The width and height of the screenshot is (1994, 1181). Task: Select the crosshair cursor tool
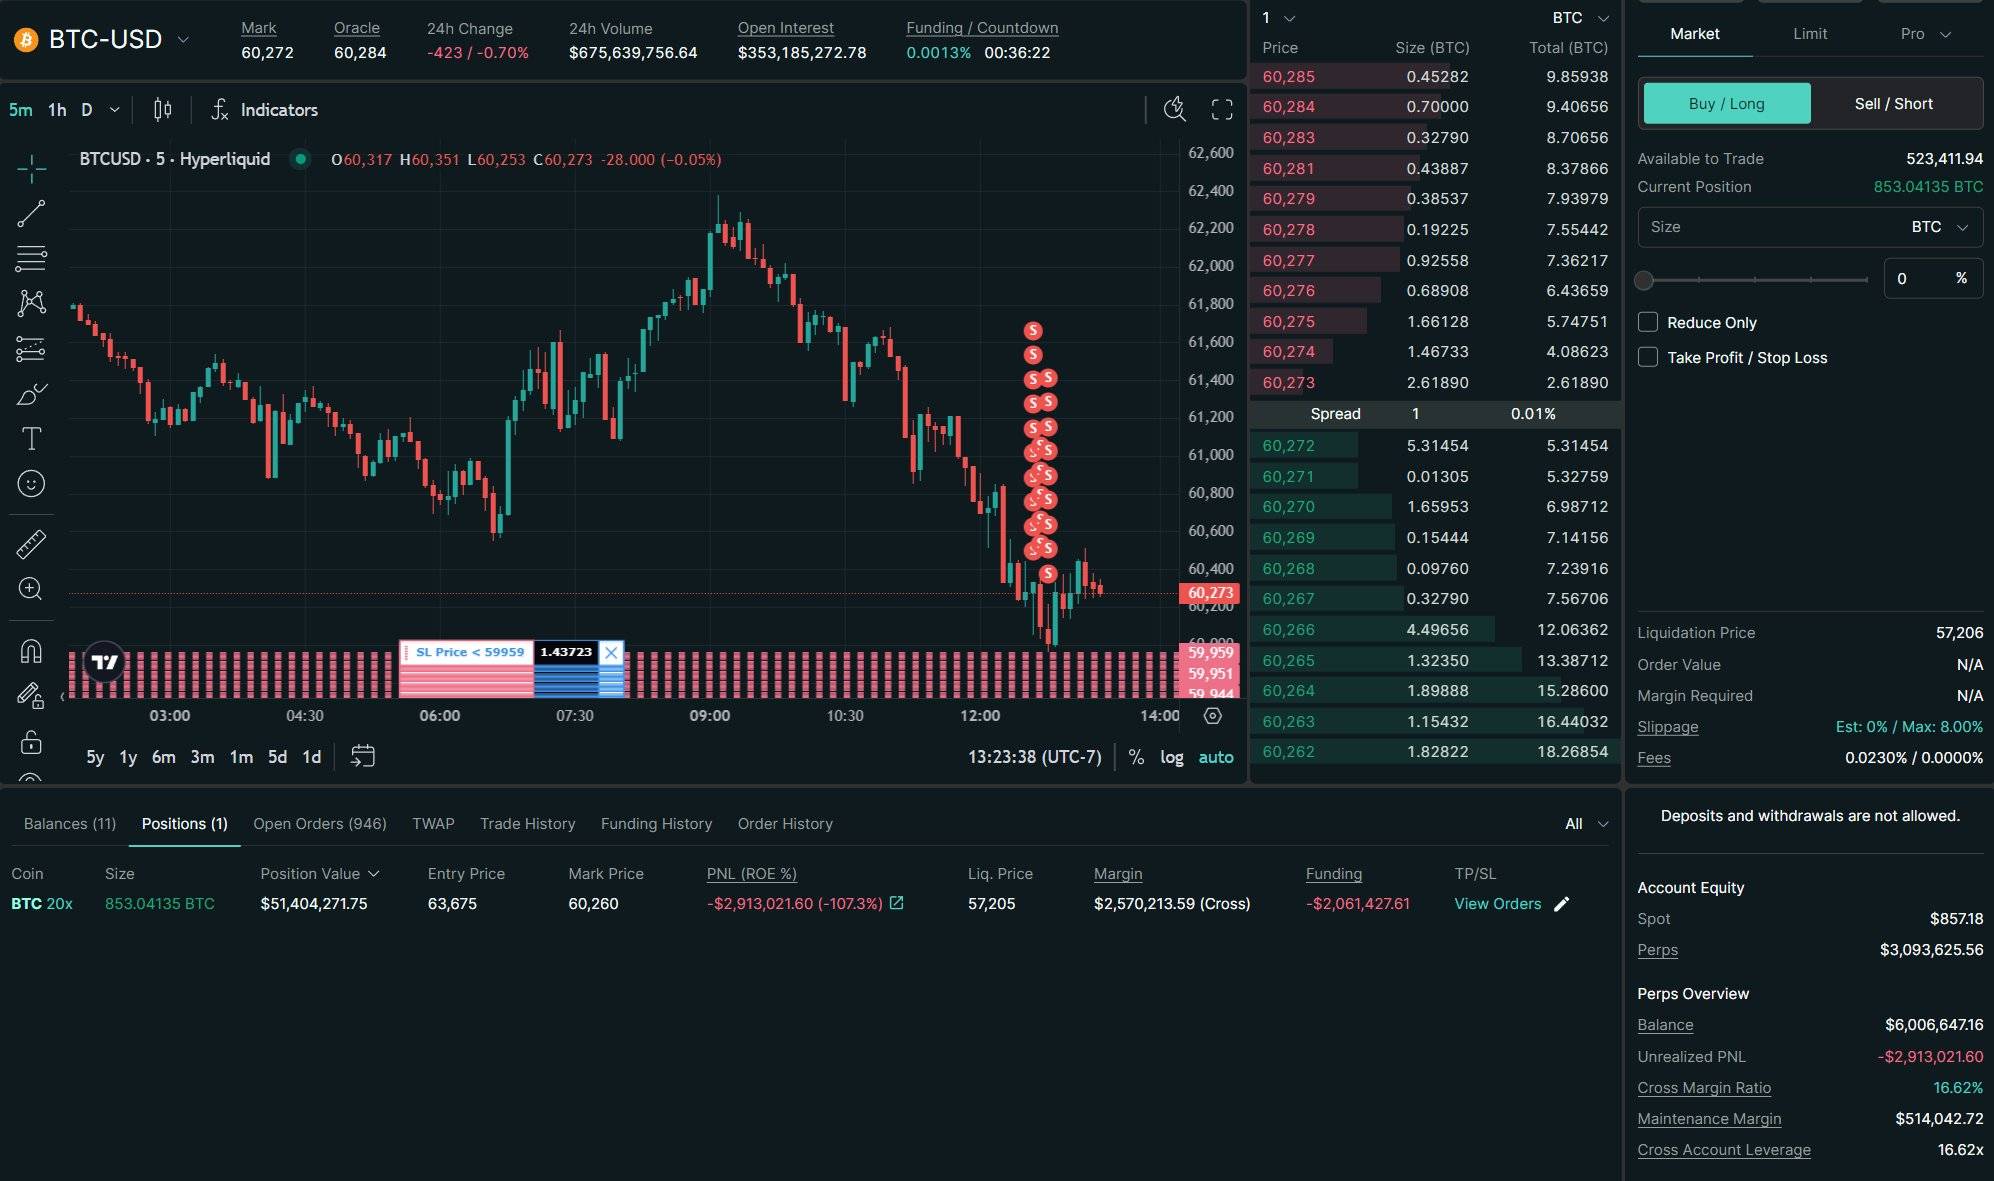[x=31, y=168]
